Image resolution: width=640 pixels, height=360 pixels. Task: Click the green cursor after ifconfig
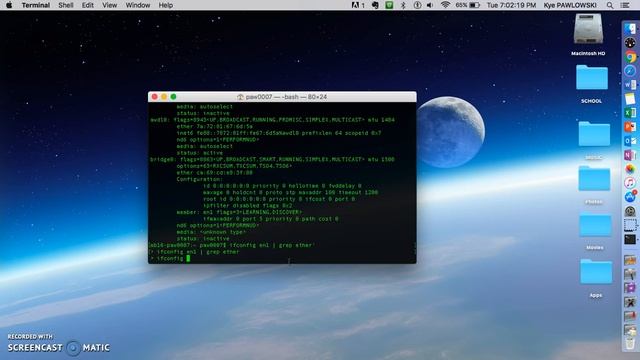pyautogui.click(x=188, y=258)
